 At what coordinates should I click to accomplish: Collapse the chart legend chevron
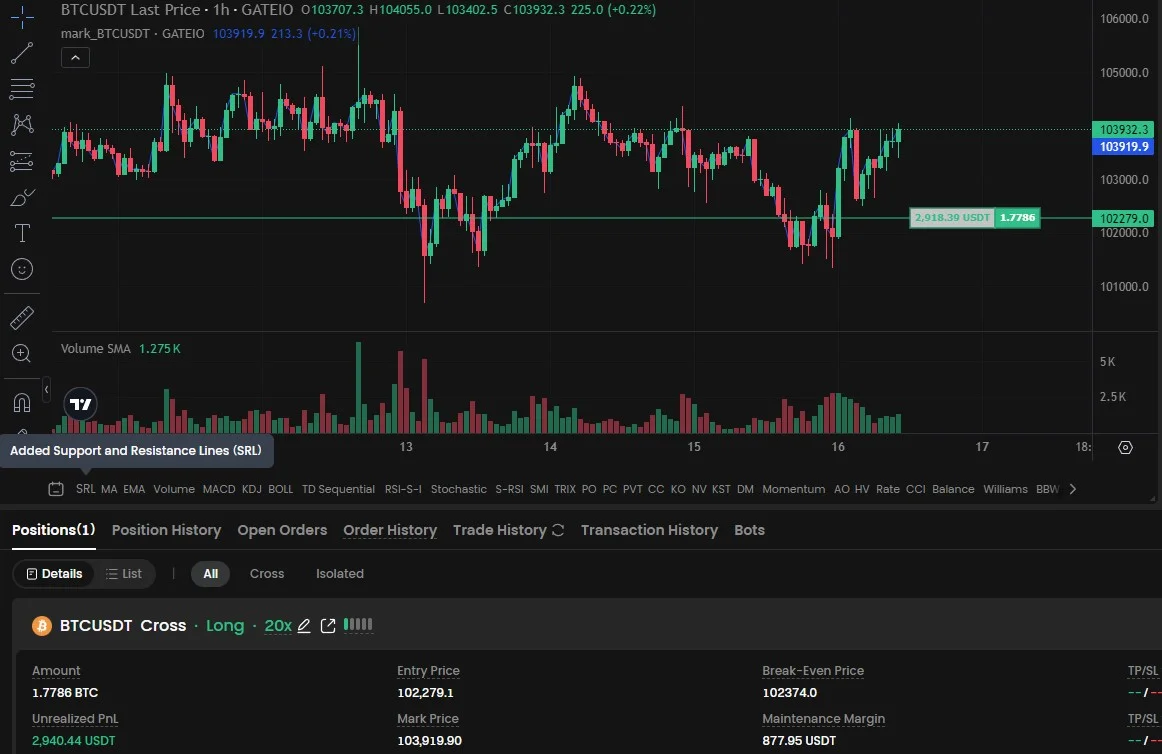tap(76, 57)
